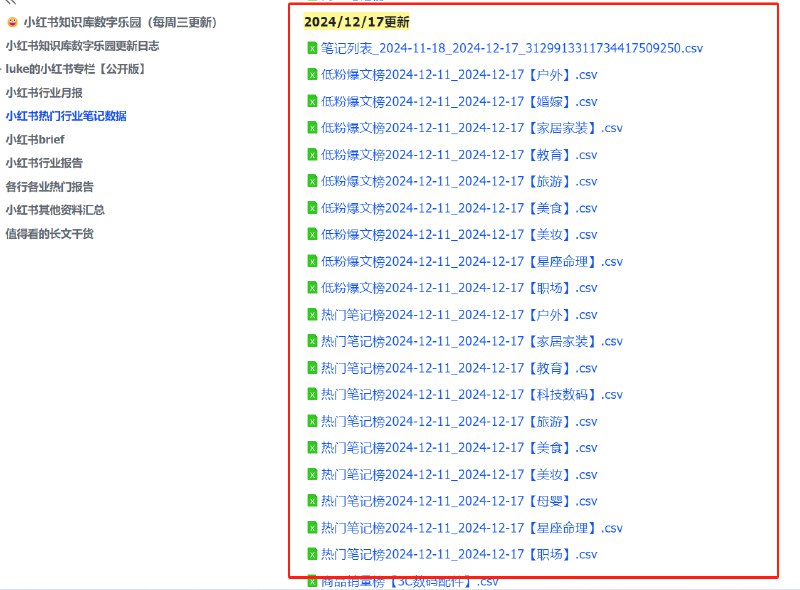Open 低粉爆文榜【美妆】.csv file link
The image size is (800, 590).
coord(459,235)
